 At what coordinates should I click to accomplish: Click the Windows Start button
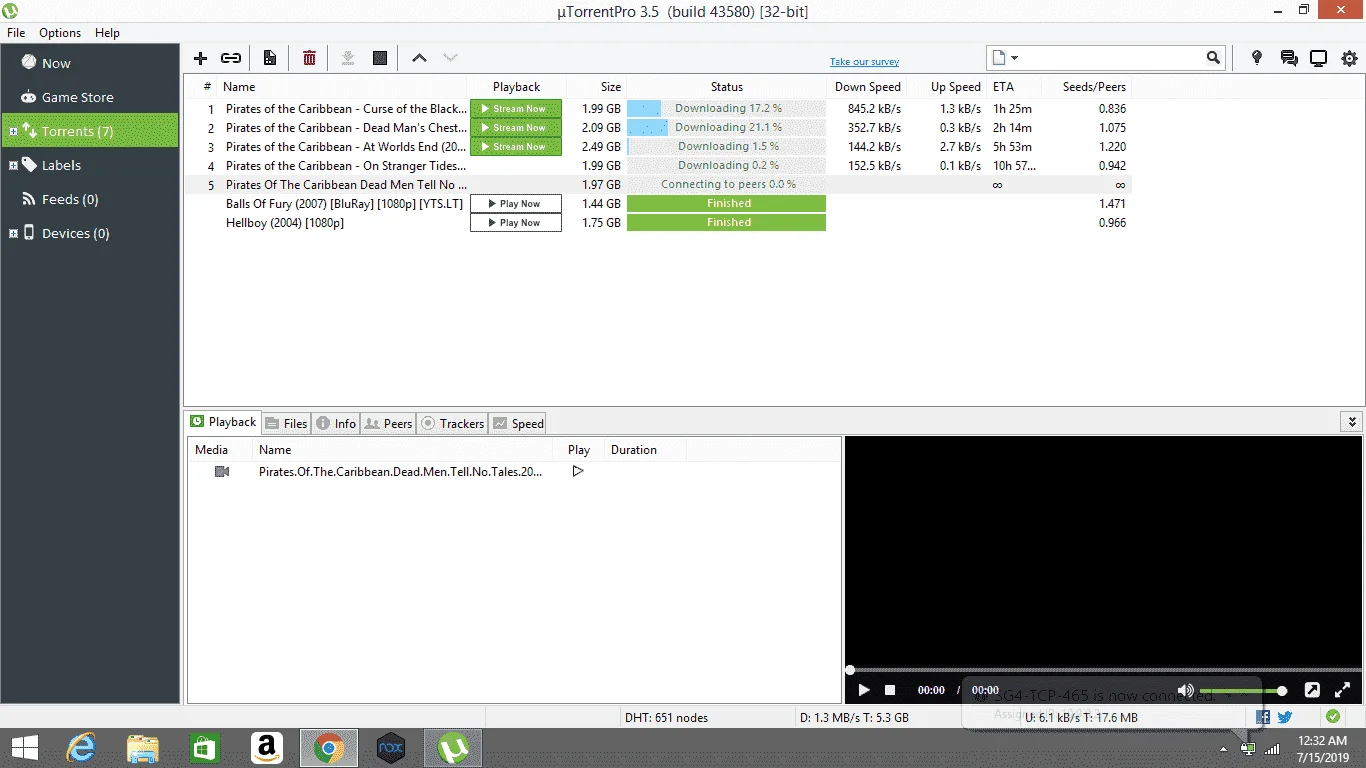(24, 747)
